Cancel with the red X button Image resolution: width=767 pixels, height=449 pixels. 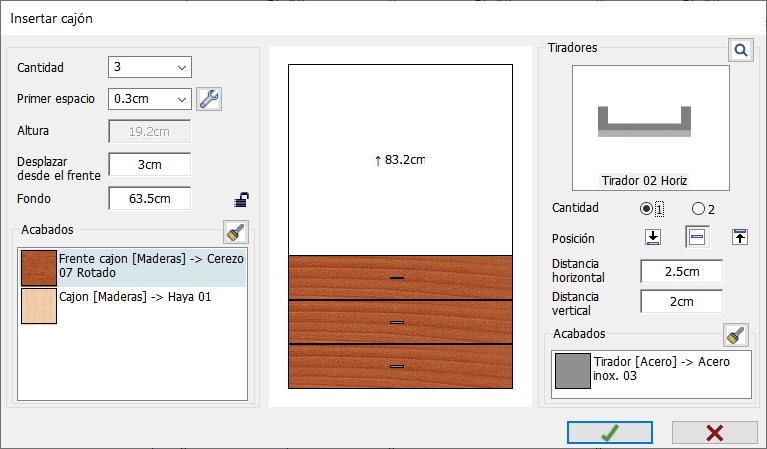click(x=714, y=432)
